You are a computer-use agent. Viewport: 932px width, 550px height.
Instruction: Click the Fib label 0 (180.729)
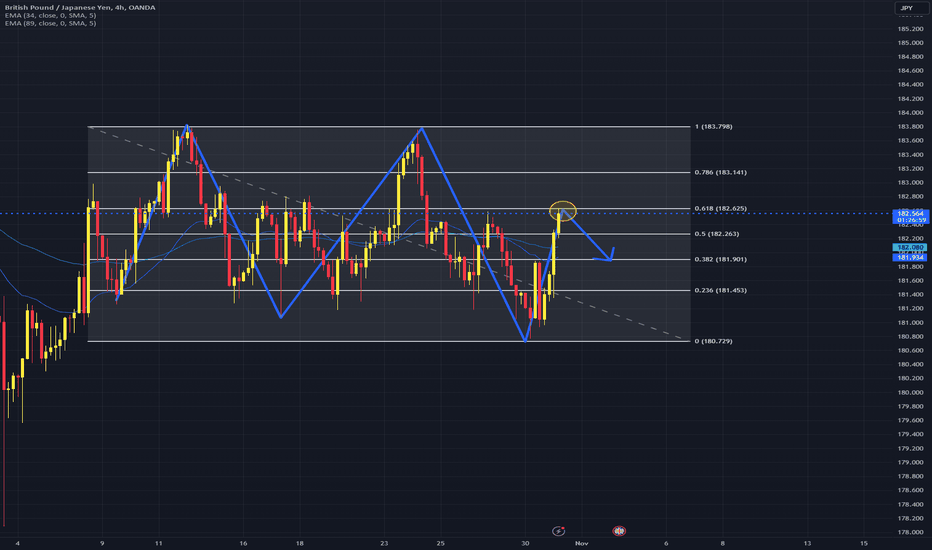[x=713, y=341]
